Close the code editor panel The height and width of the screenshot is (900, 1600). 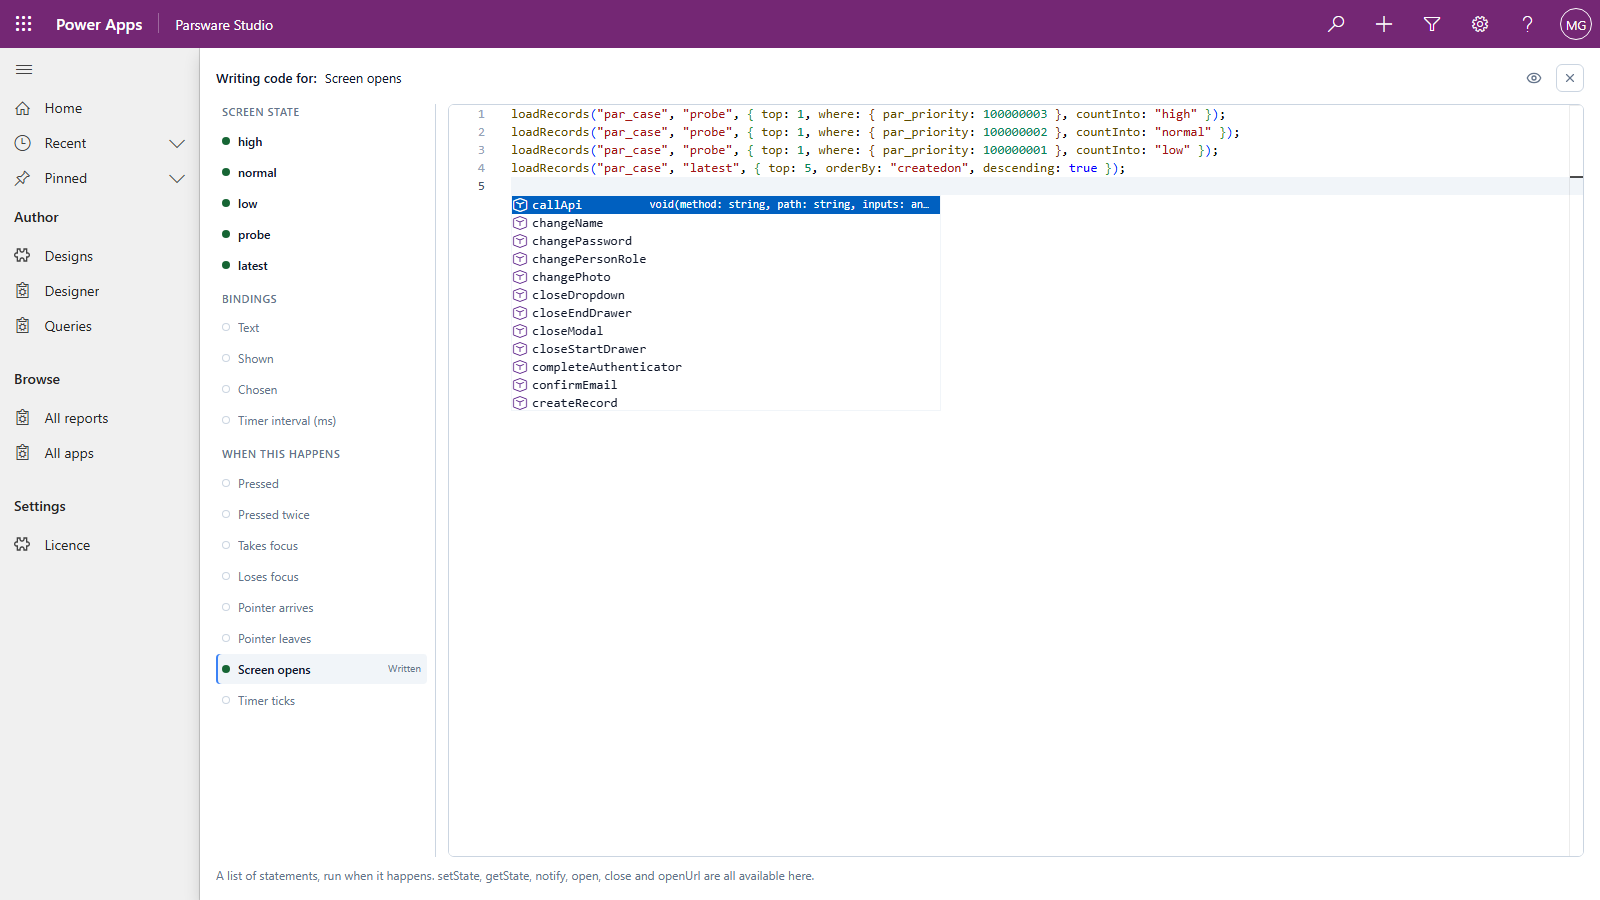tap(1570, 78)
